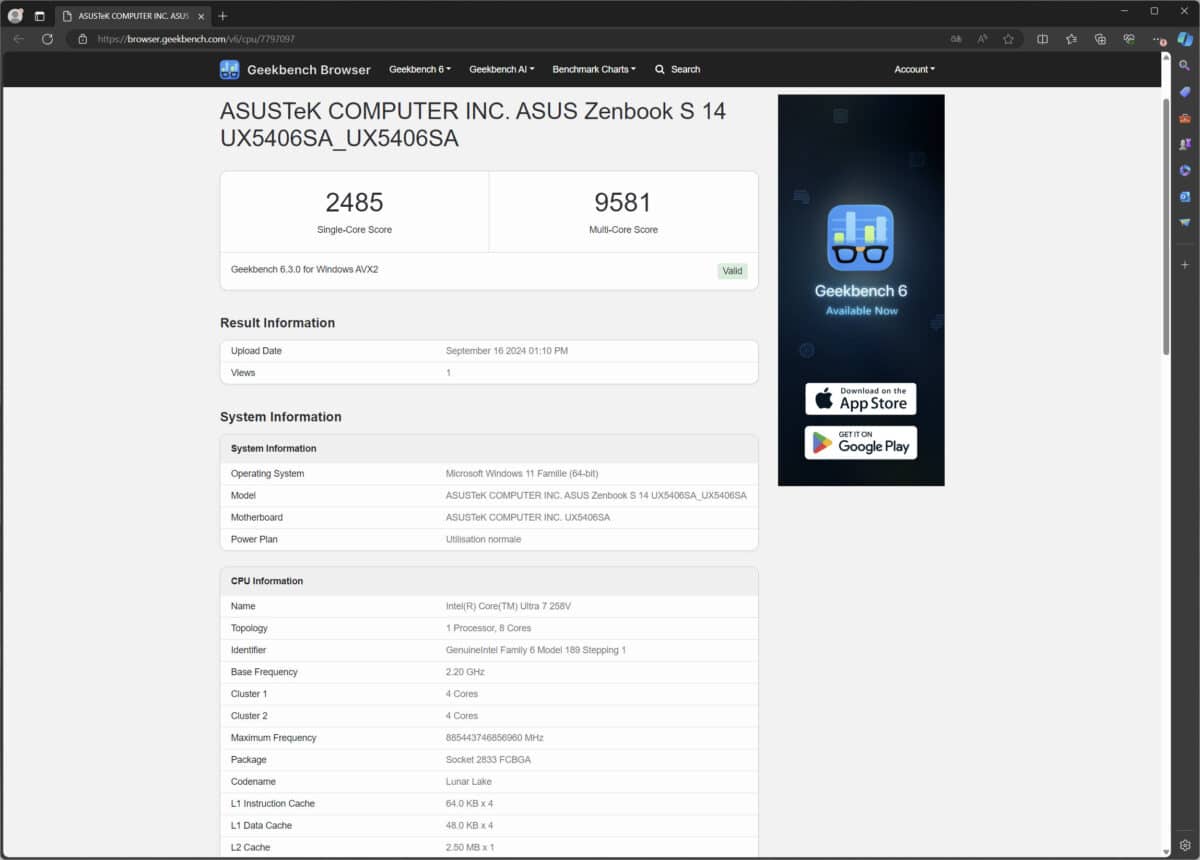The image size is (1200, 860).
Task: Click the Package value Socket 2833 FCBGA
Action: (488, 760)
